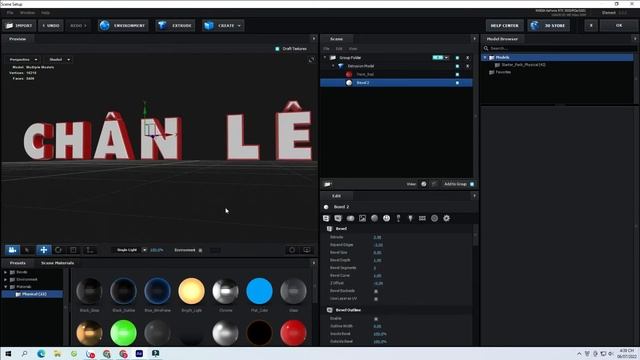This screenshot has height=360, width=640.
Task: Click the EXTRUDE button
Action: click(175, 25)
